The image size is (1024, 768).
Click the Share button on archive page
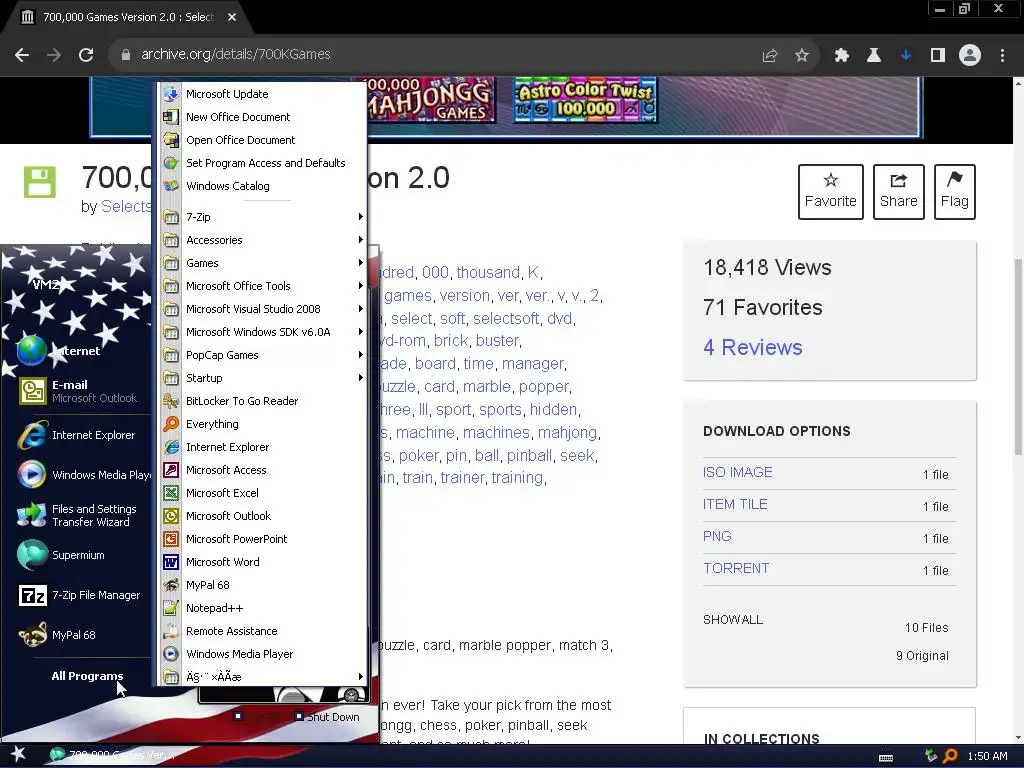[x=899, y=191]
